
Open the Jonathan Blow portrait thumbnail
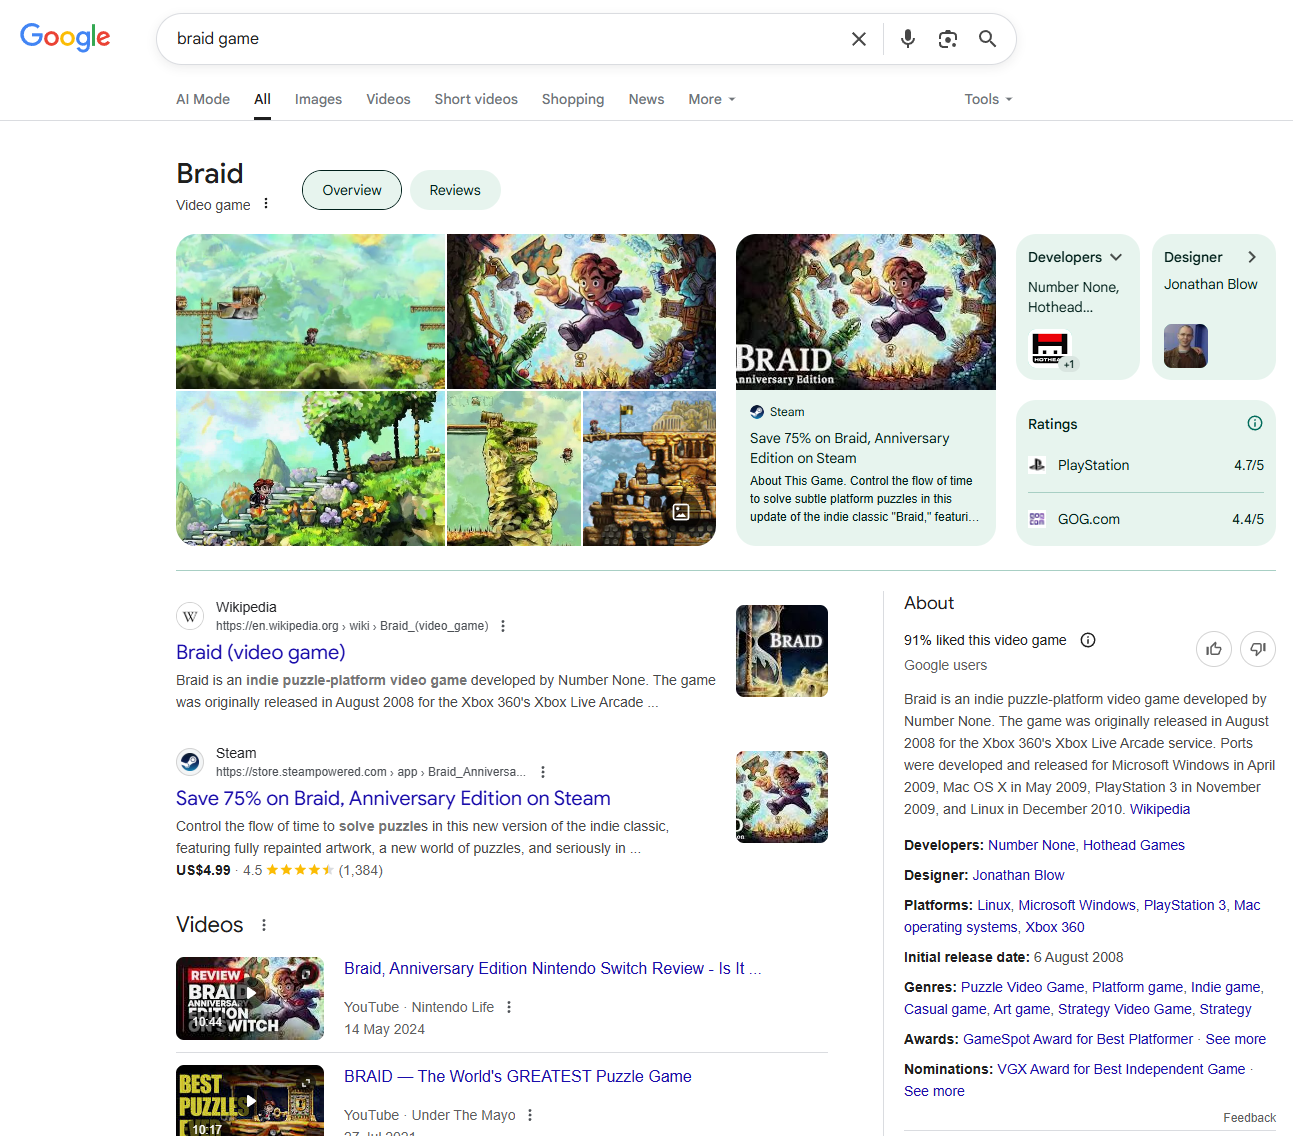point(1186,346)
